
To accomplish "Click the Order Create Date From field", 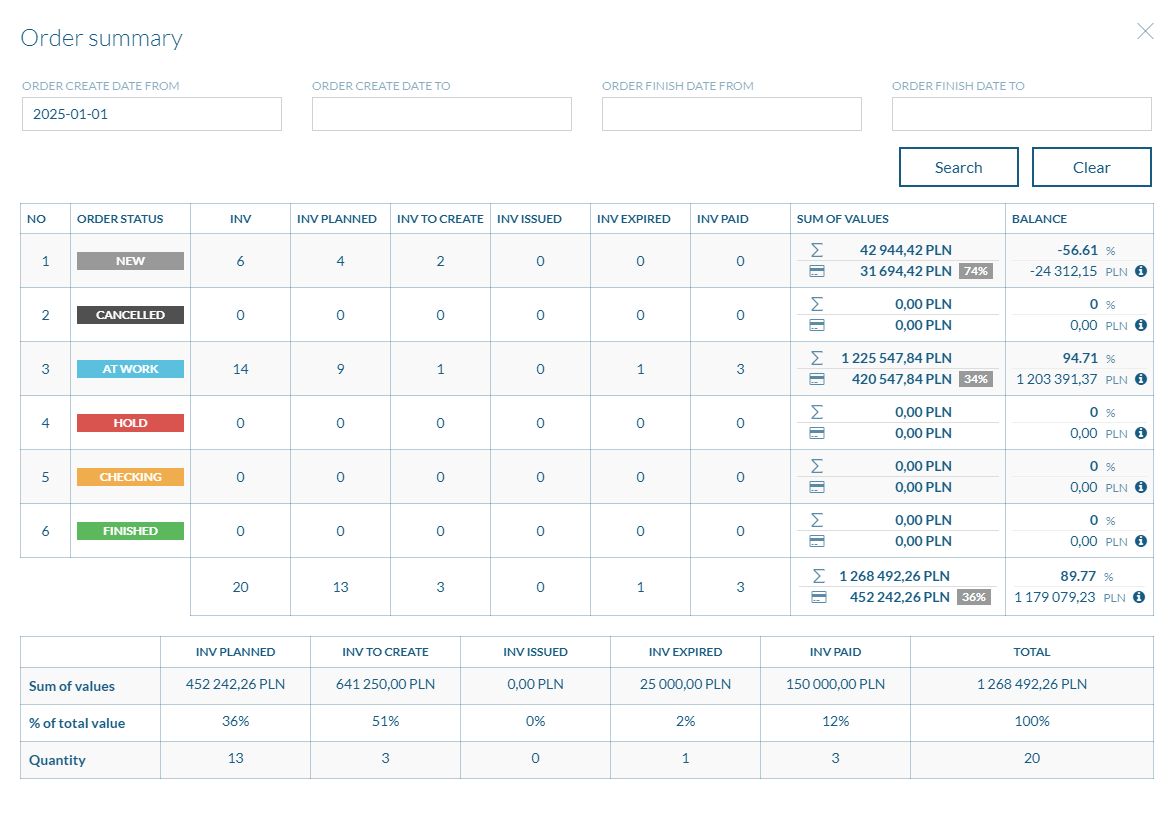I will coord(152,114).
